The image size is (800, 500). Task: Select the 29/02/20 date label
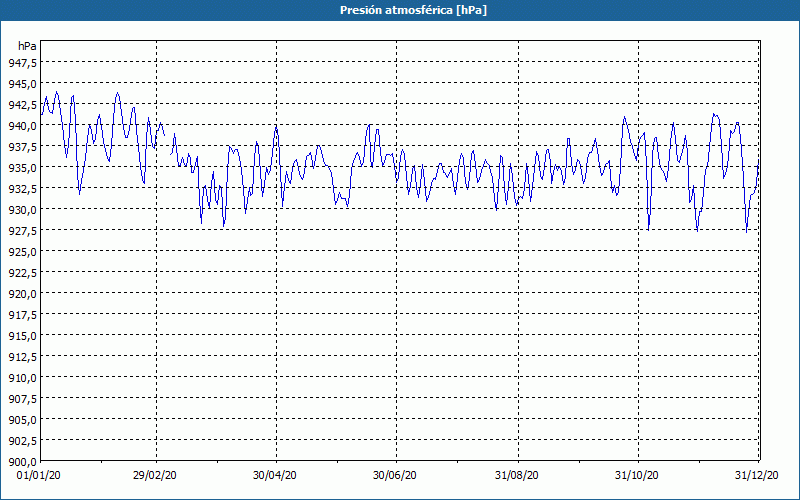click(155, 476)
